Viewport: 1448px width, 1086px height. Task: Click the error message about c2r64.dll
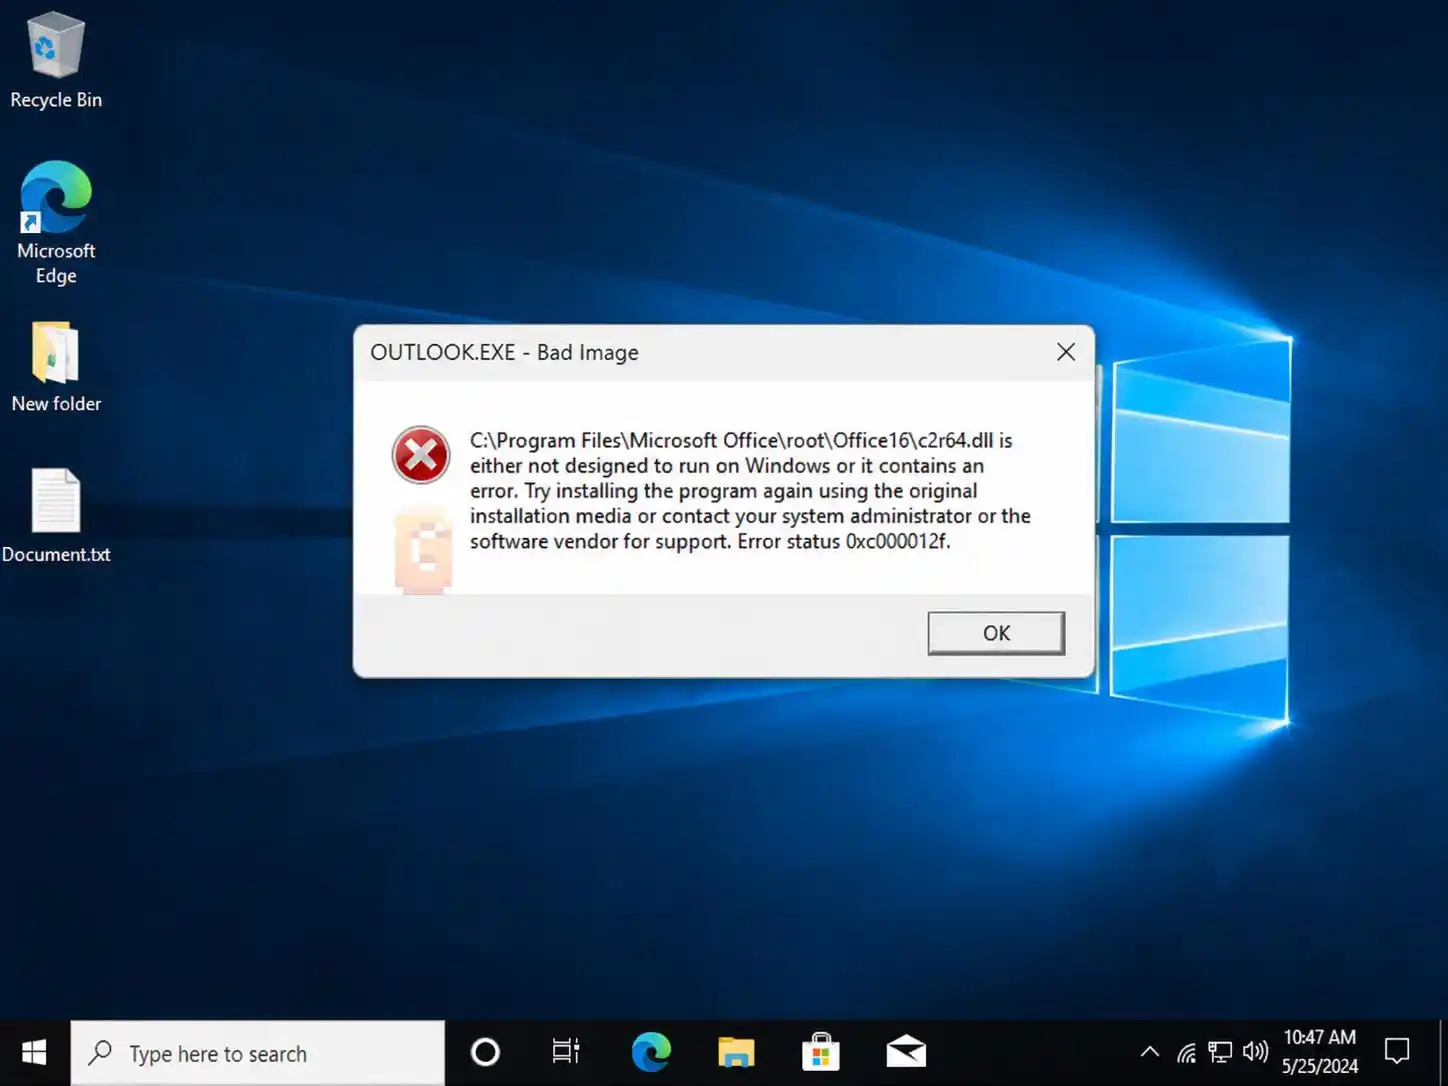click(x=750, y=491)
